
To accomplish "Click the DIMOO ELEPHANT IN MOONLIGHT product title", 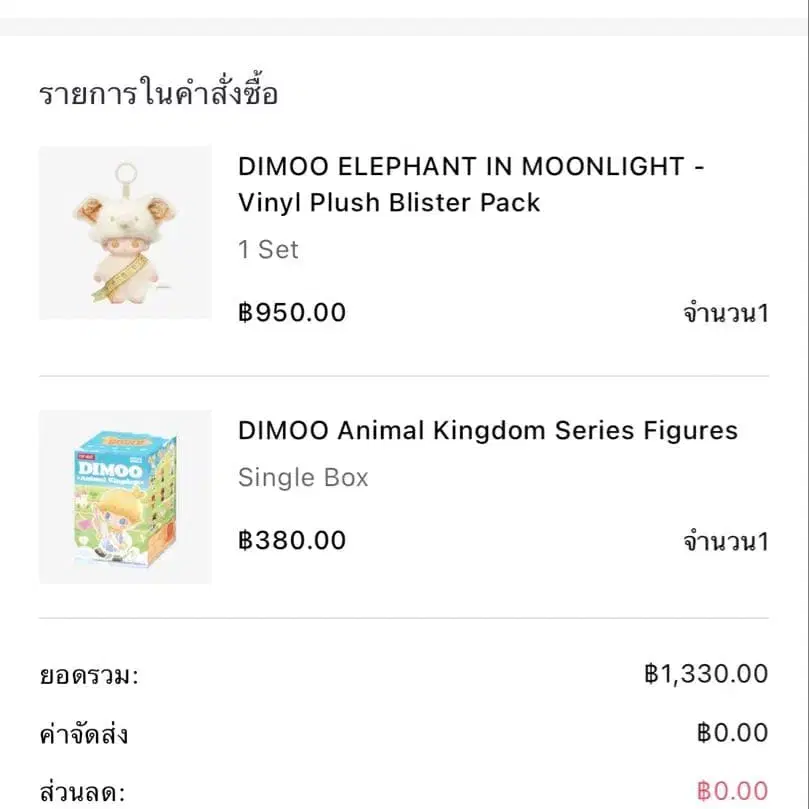I will (470, 167).
